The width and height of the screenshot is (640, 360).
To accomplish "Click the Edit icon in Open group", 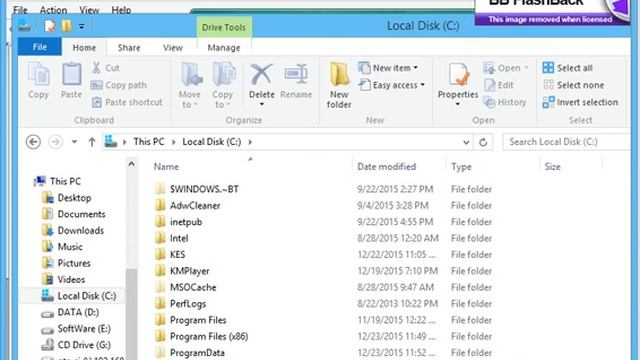I will 489,85.
